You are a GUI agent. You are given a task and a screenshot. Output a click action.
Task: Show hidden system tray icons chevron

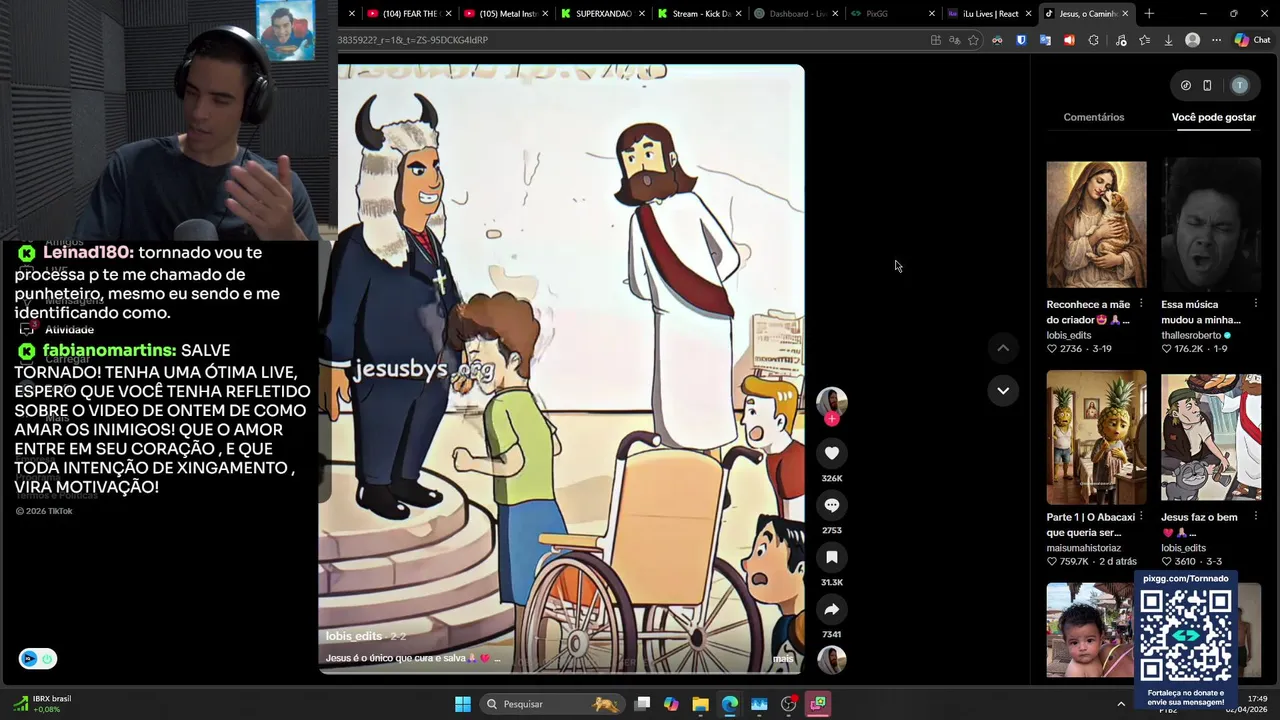coord(1121,704)
